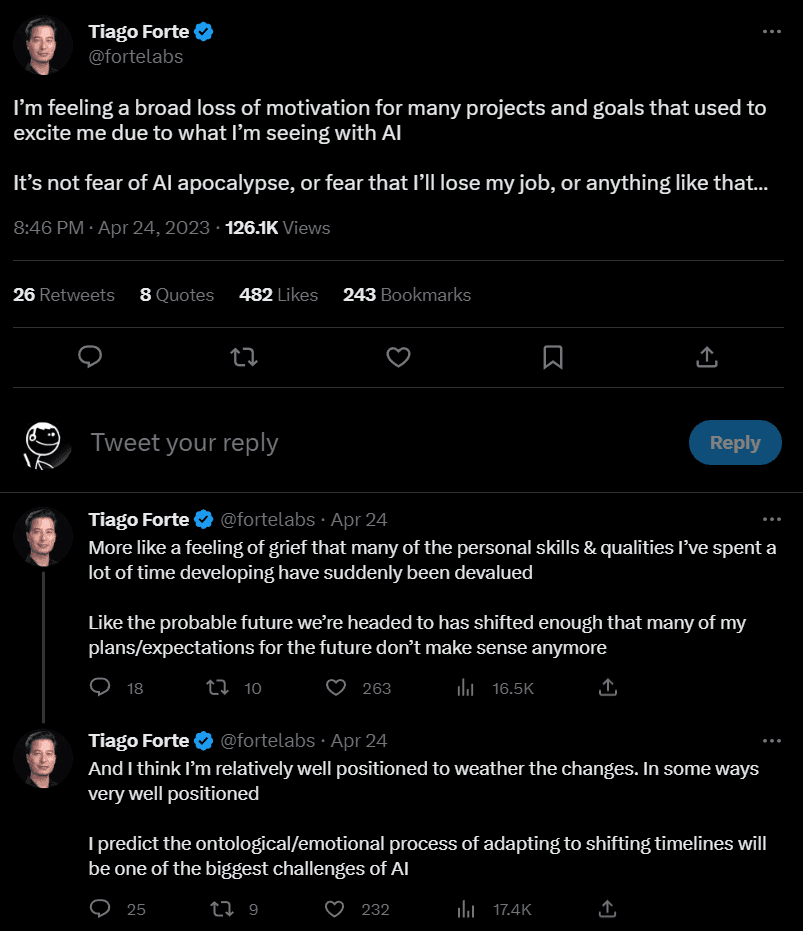Open @fortelabs handle in main tweet header
This screenshot has width=803, height=931.
pos(135,56)
